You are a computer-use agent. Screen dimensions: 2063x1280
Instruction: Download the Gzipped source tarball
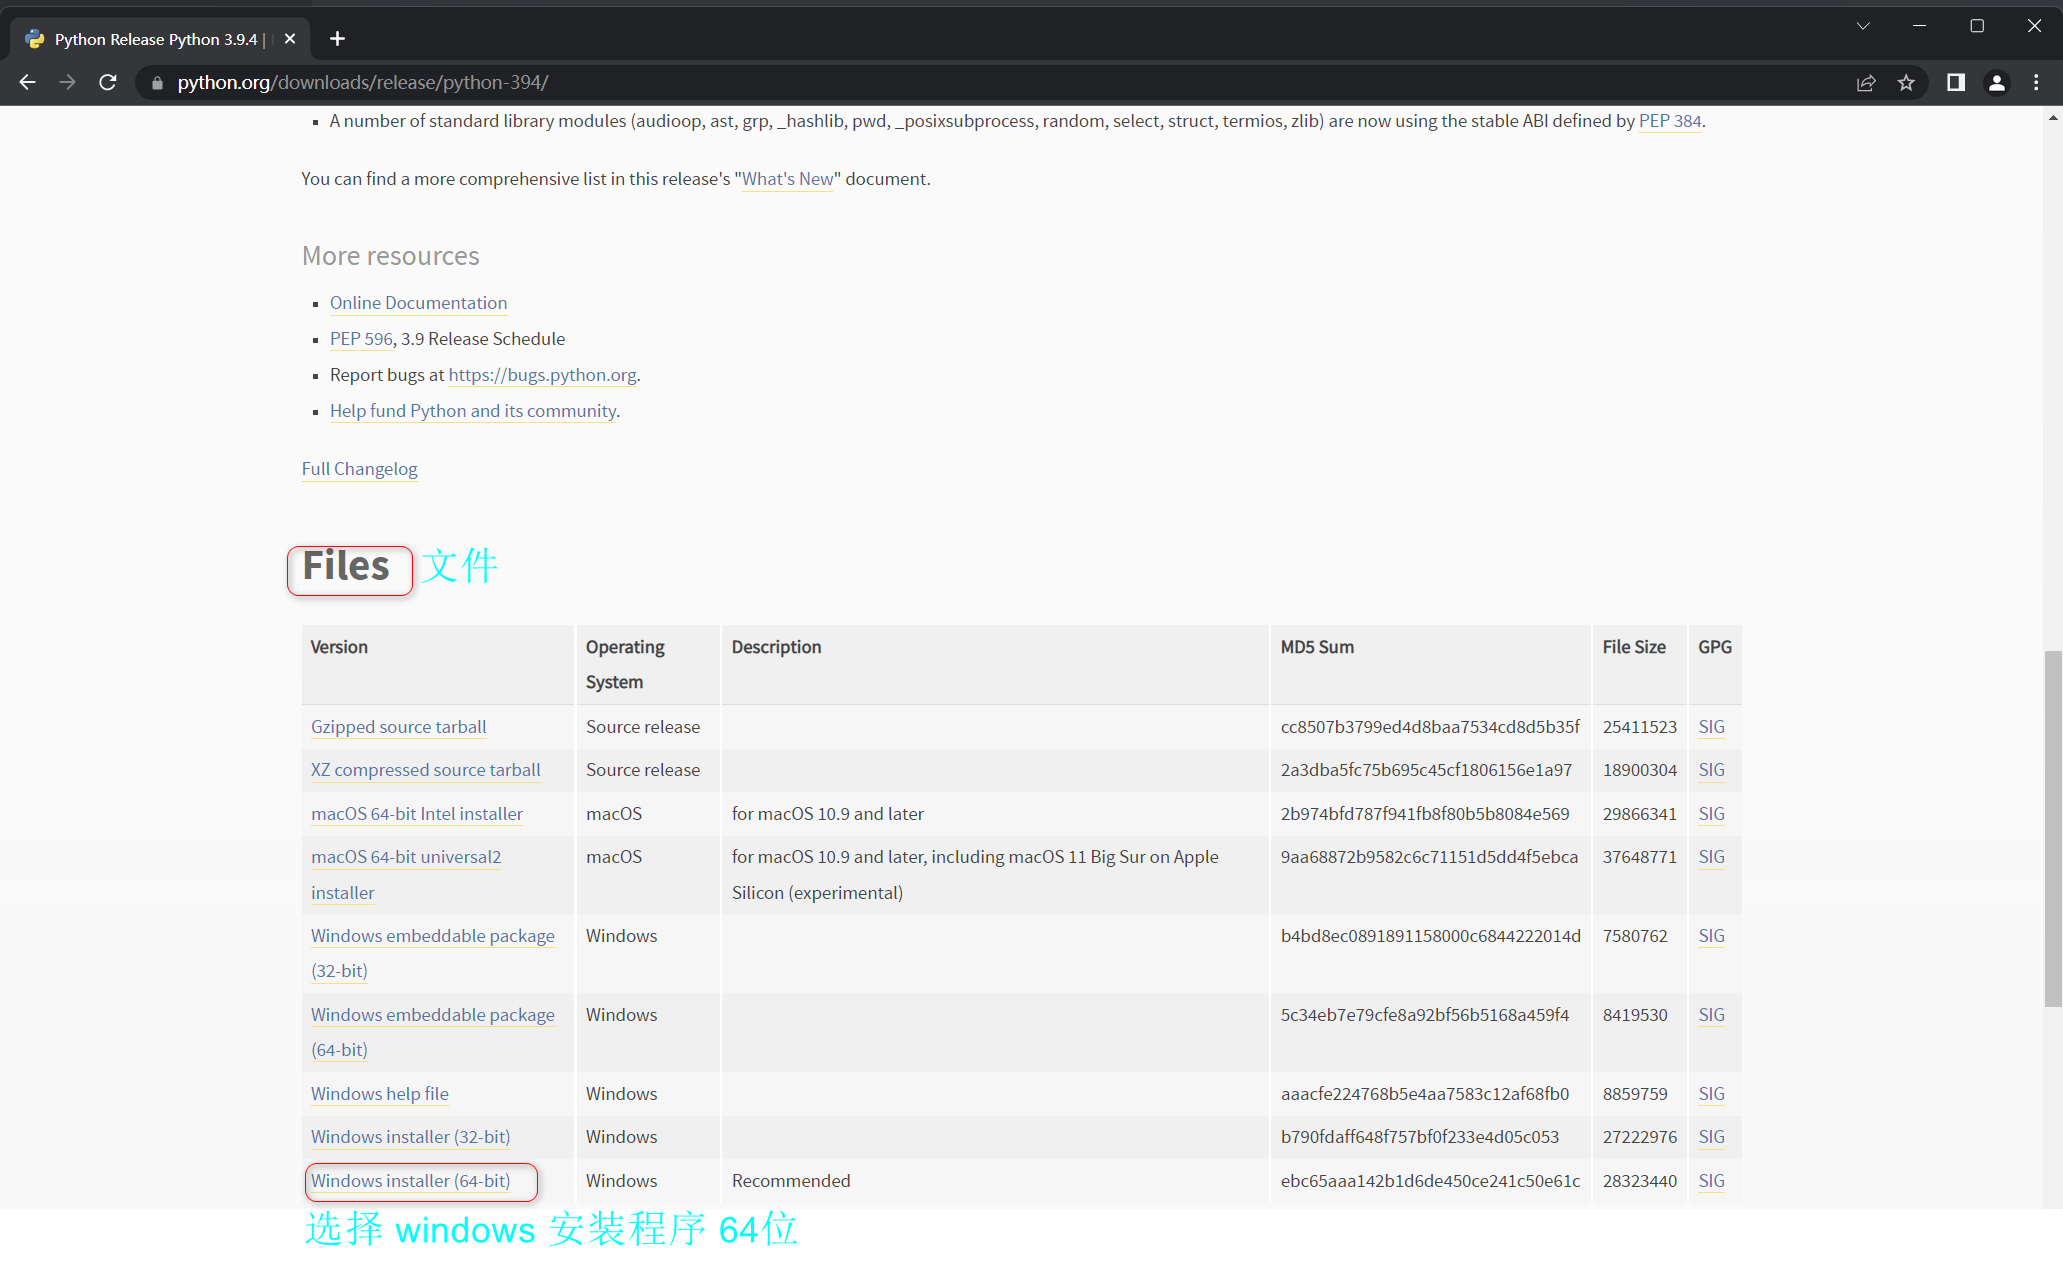point(398,727)
